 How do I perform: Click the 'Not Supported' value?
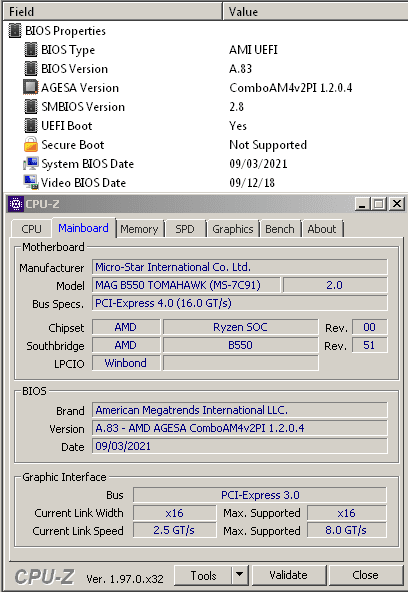(x=268, y=145)
